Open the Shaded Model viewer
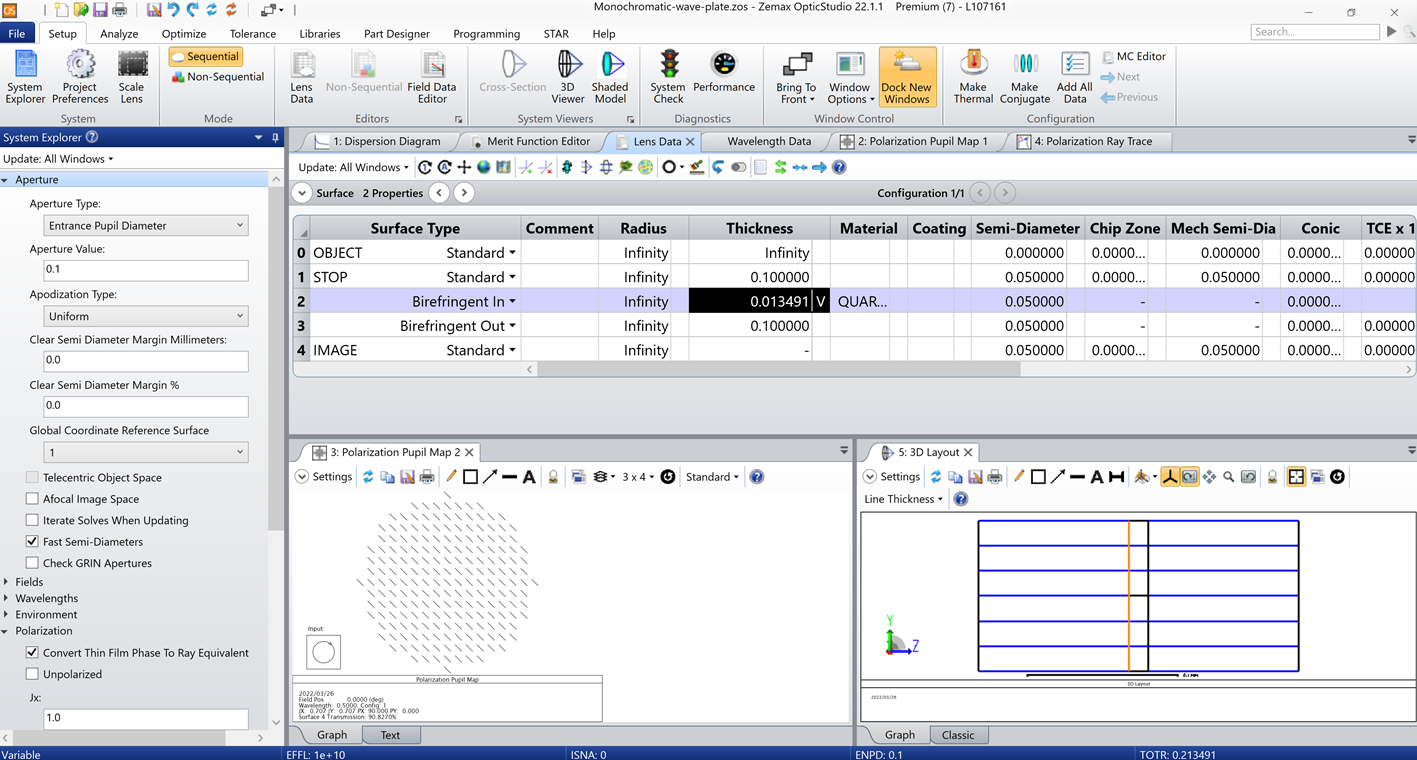This screenshot has height=760, width=1417. (x=610, y=77)
